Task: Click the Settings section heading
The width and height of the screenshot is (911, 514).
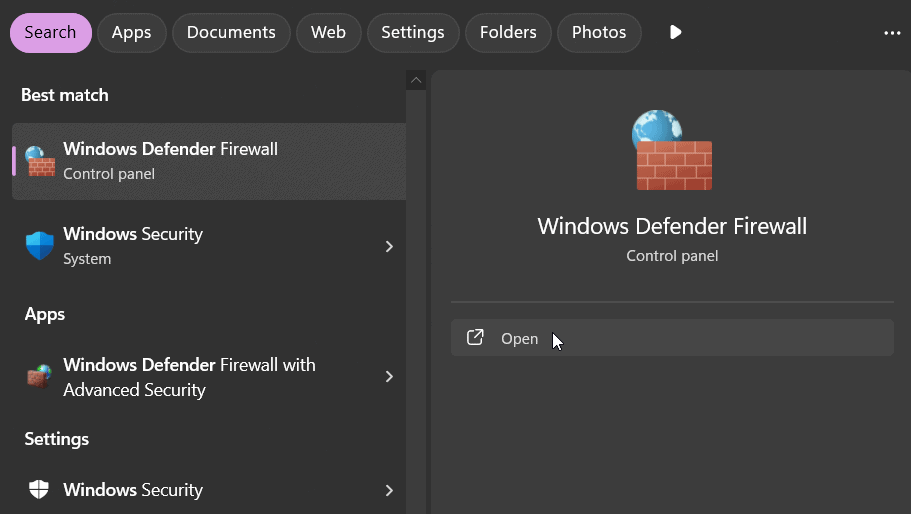Action: point(56,439)
